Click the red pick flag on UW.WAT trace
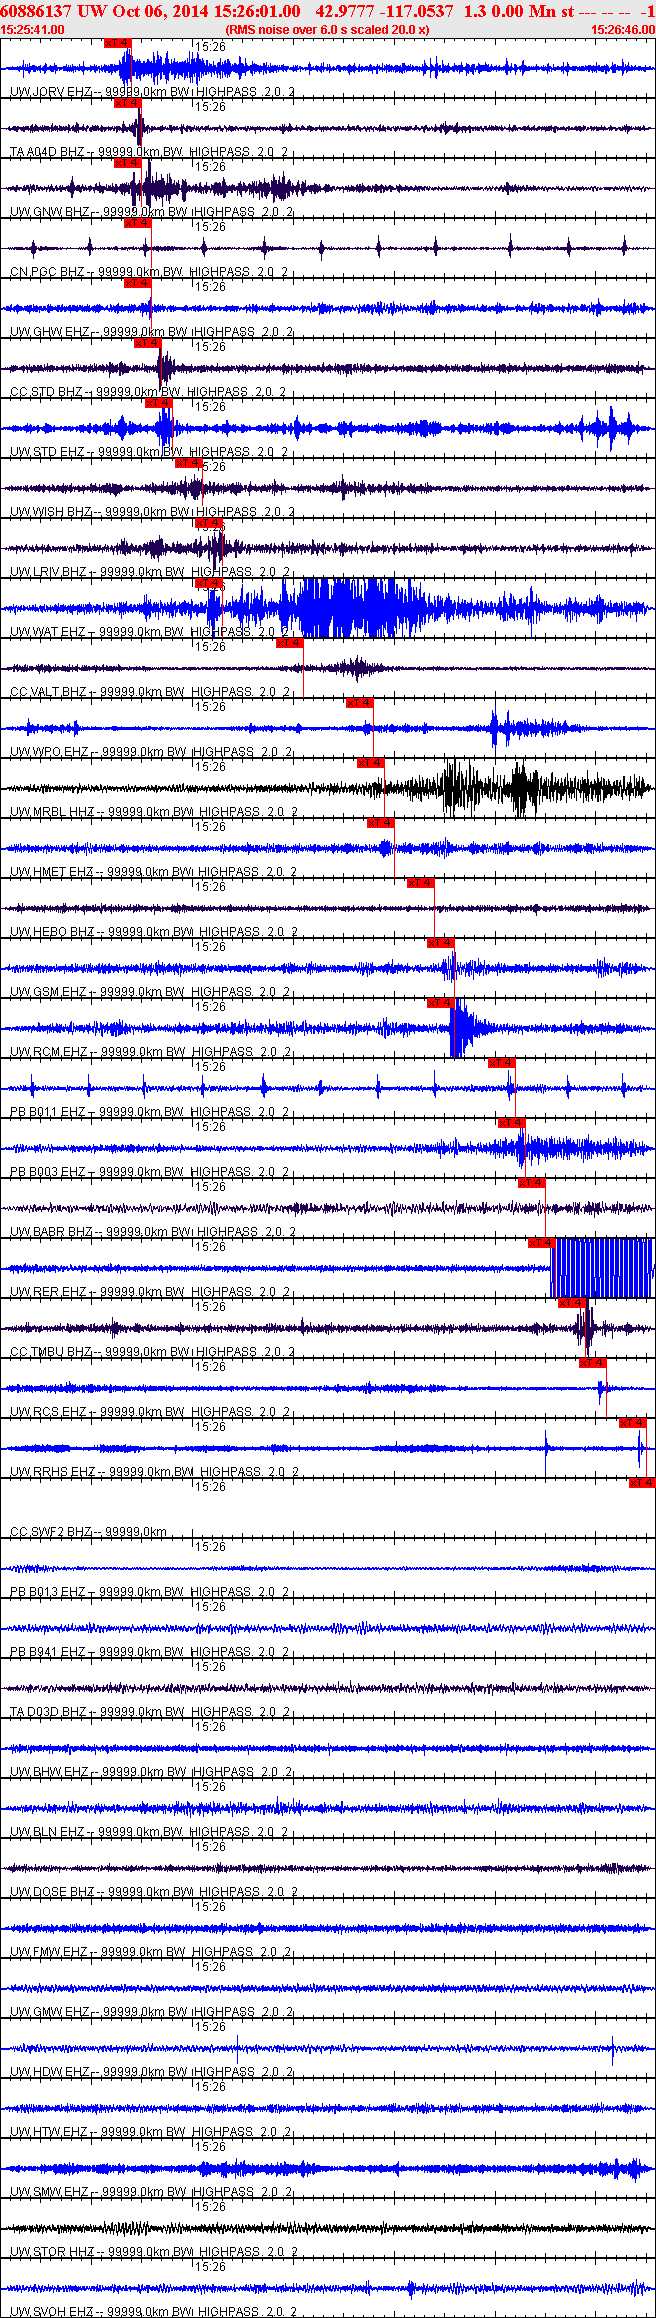The width and height of the screenshot is (656, 2318). pos(208,583)
